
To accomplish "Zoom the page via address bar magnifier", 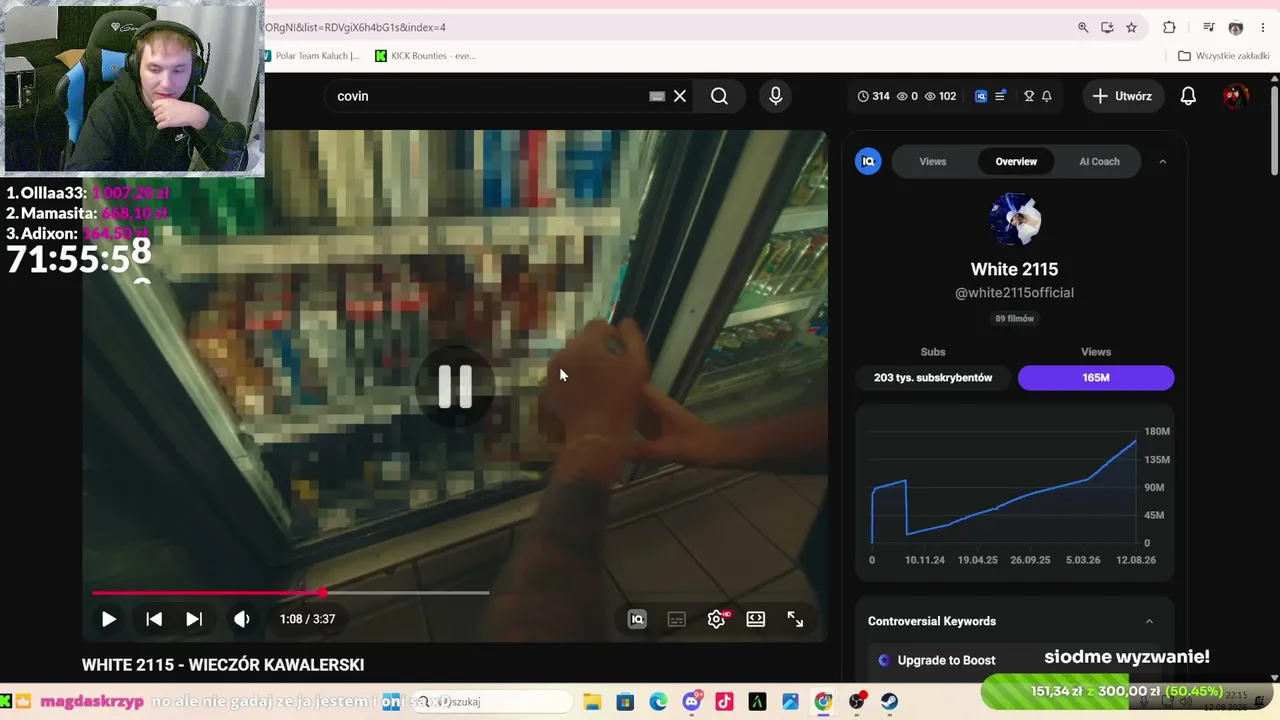I will point(1083,27).
